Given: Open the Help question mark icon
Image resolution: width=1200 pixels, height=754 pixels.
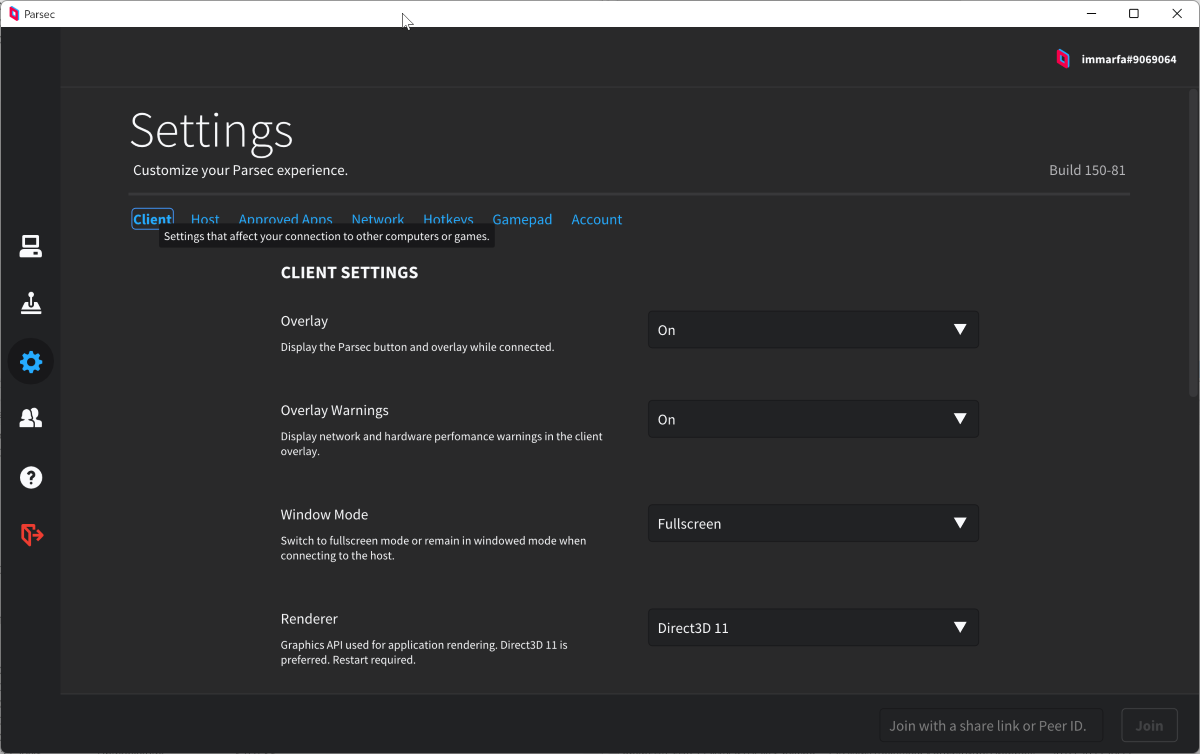Looking at the screenshot, I should coord(31,477).
